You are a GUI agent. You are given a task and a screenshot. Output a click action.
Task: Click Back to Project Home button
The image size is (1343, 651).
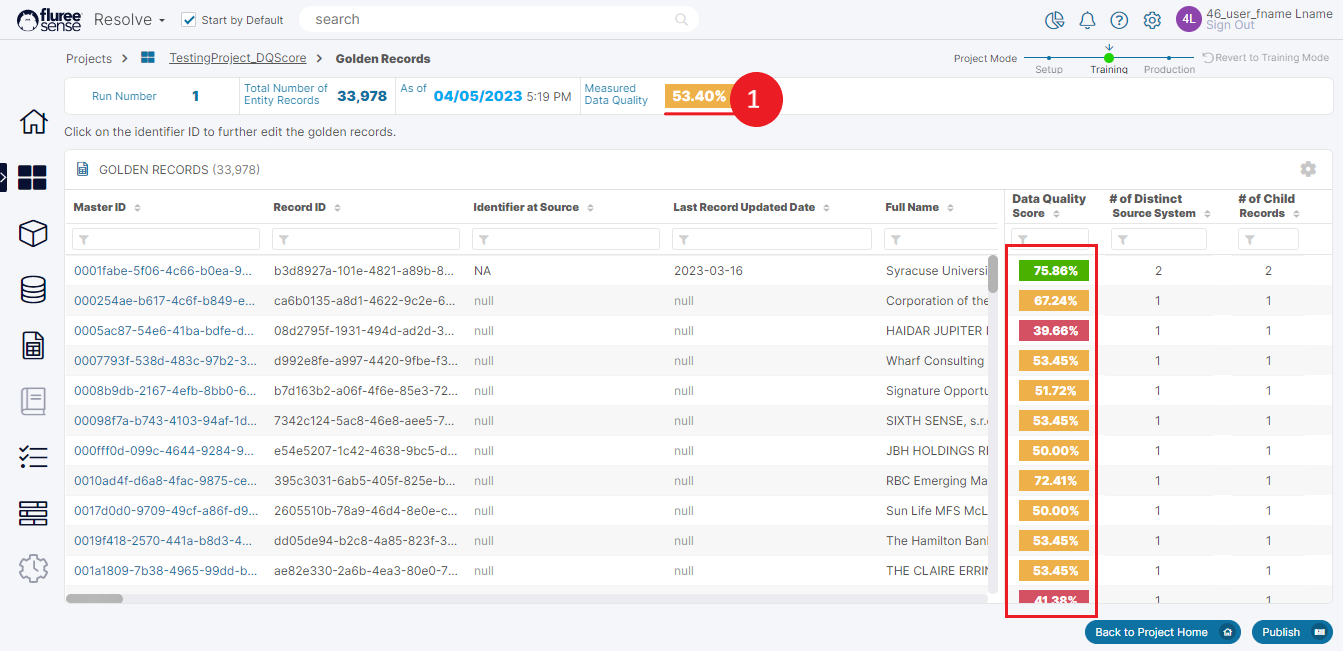click(1162, 632)
